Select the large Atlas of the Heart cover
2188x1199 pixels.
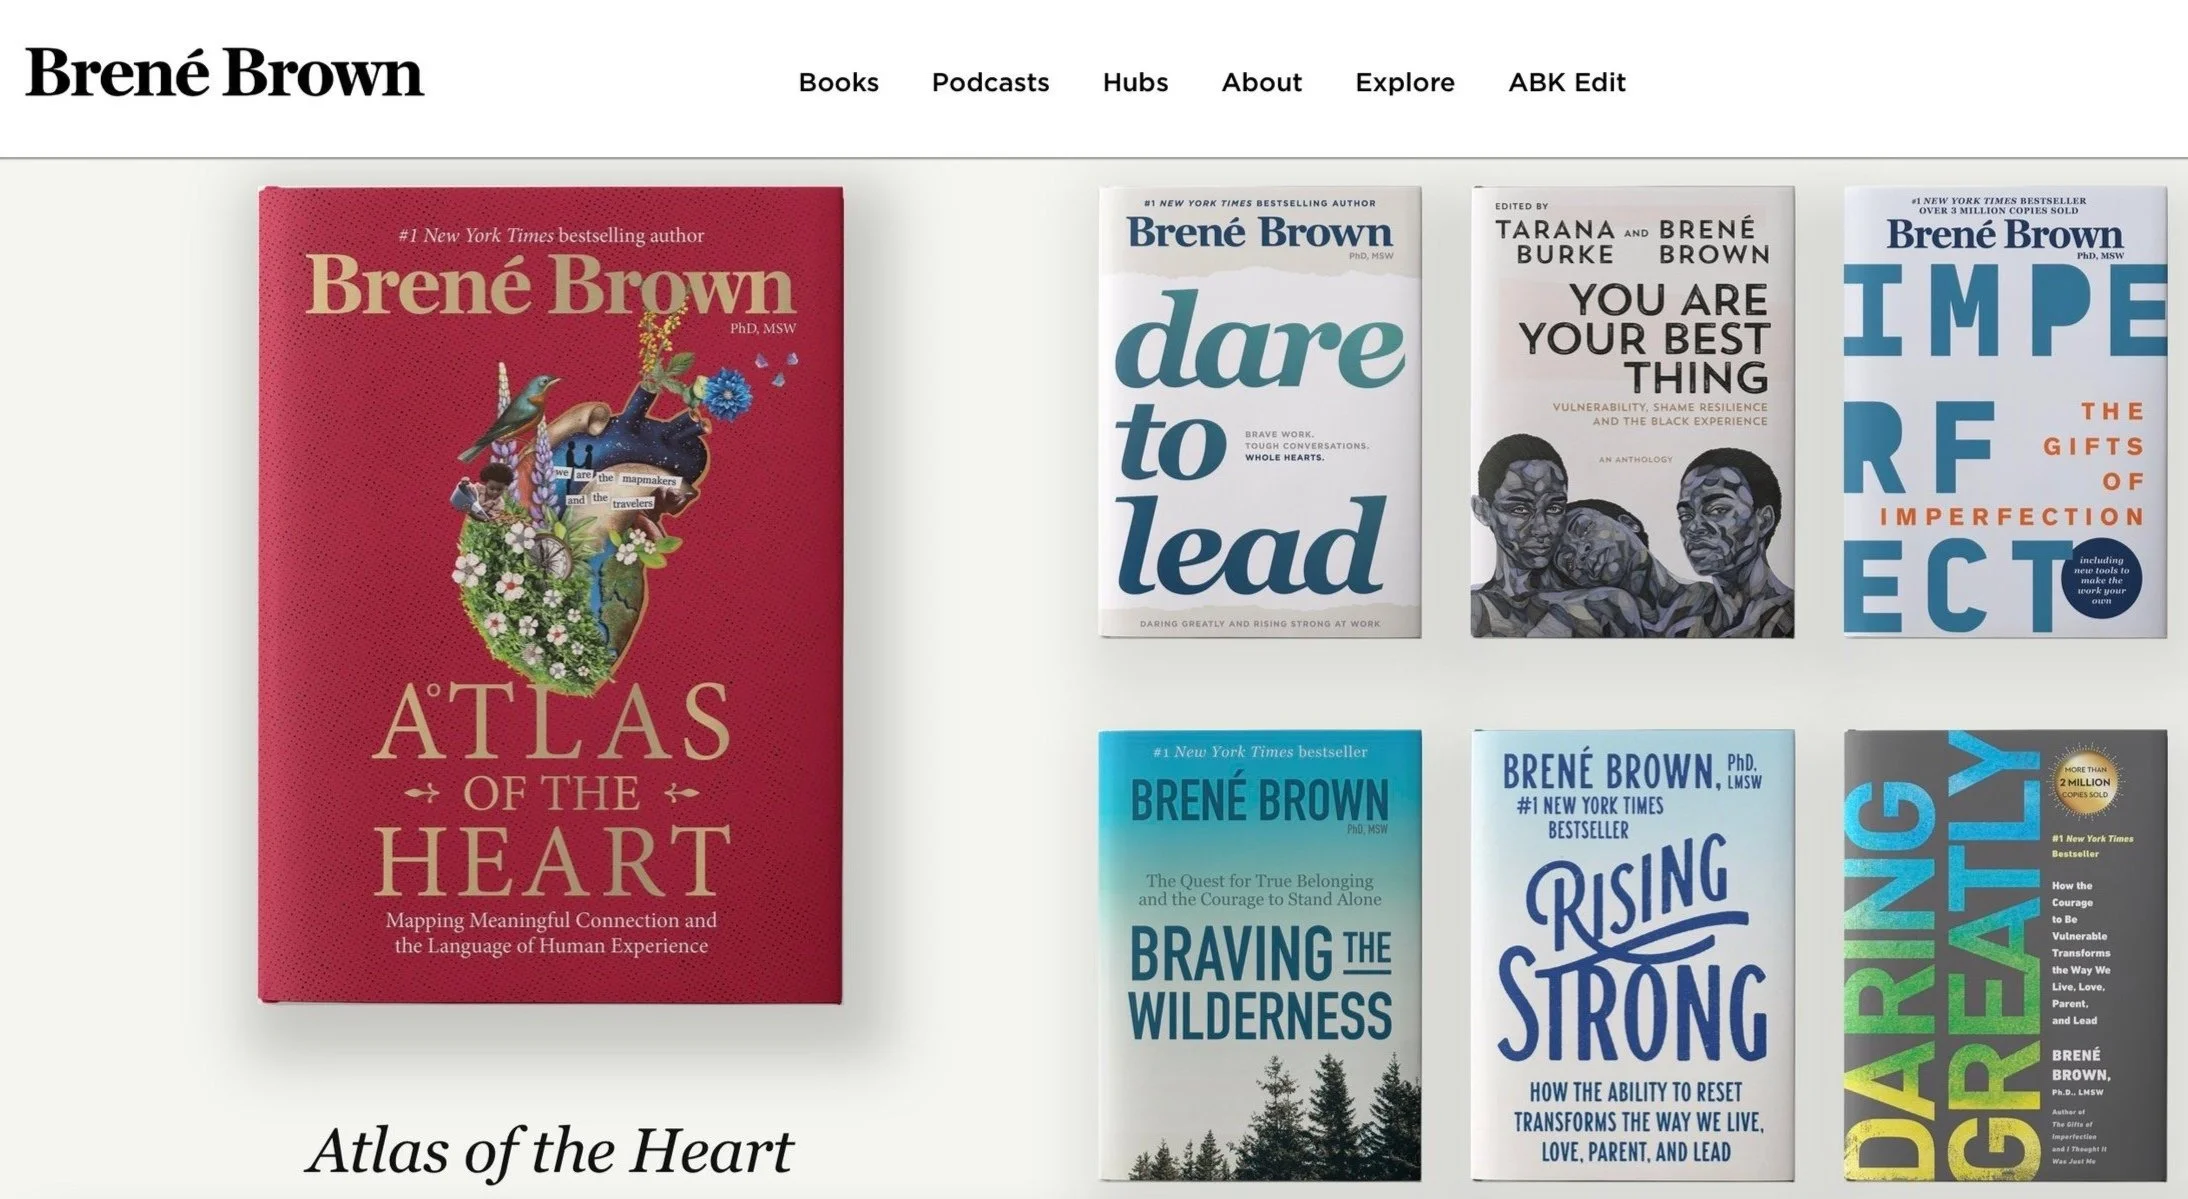tap(550, 594)
